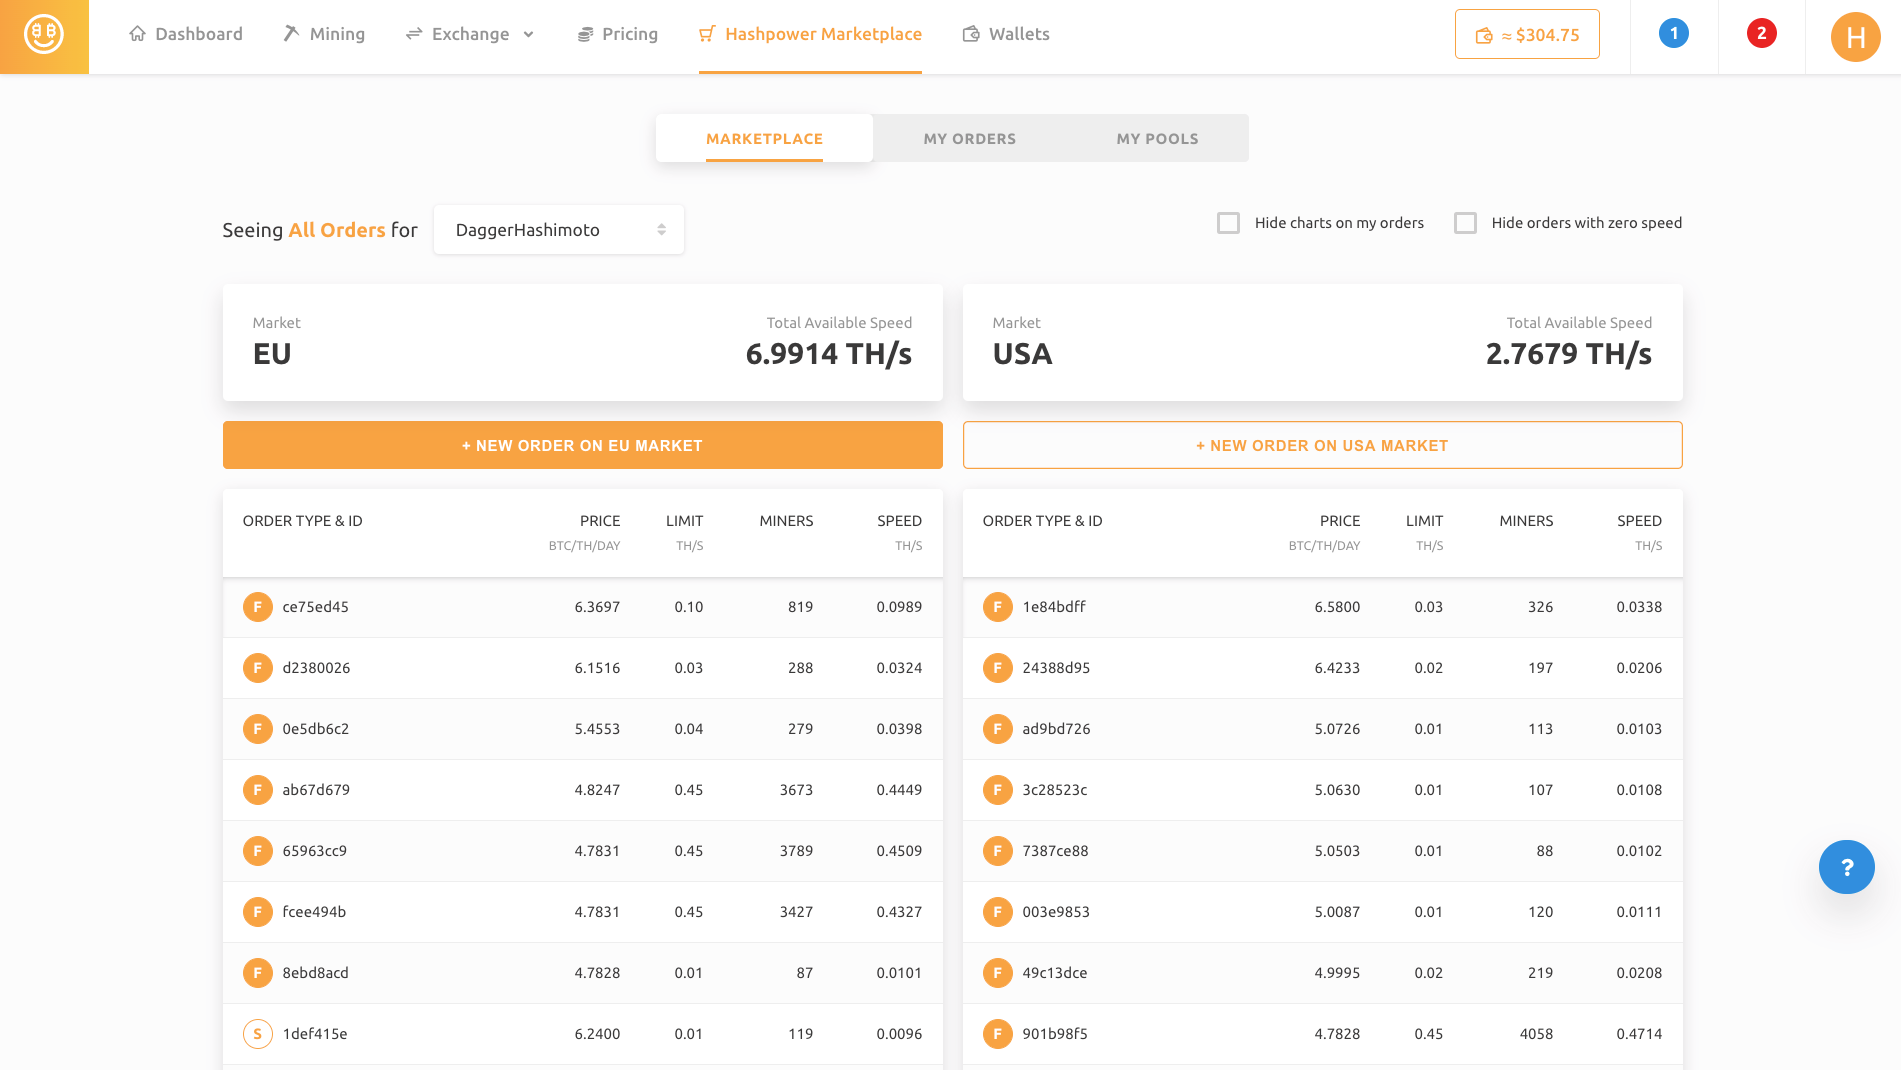
Task: Switch to the My Pools tab
Action: [x=1157, y=138]
